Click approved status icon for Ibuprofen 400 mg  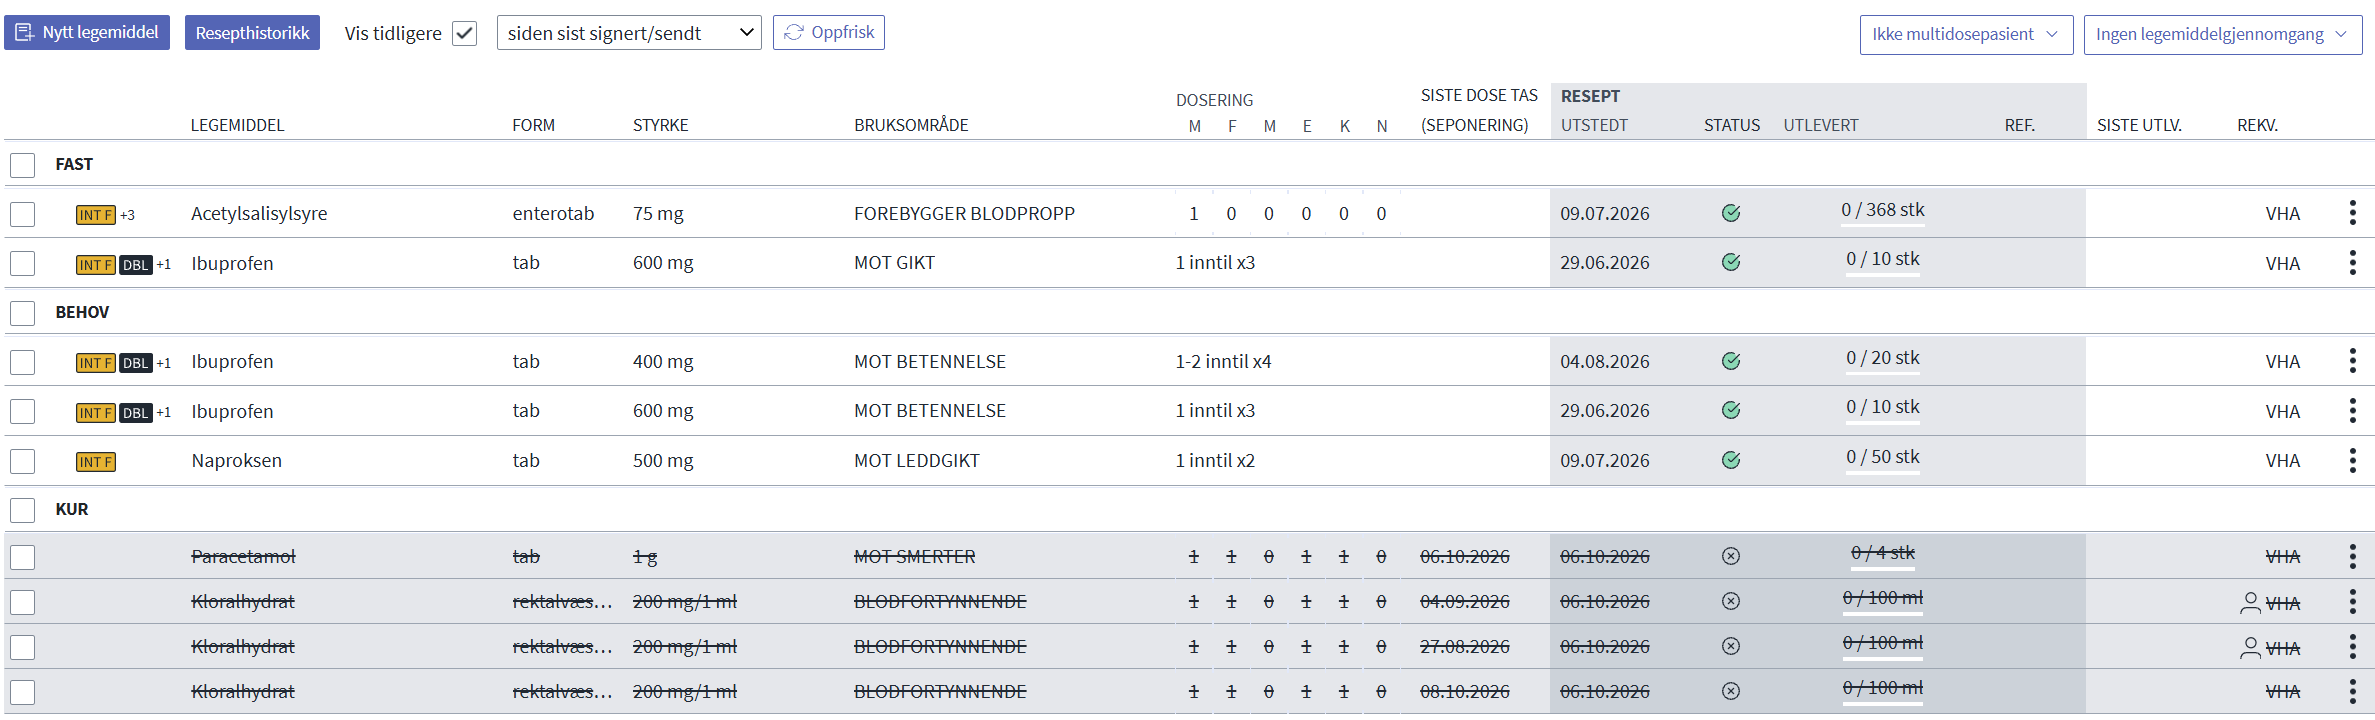click(1731, 361)
